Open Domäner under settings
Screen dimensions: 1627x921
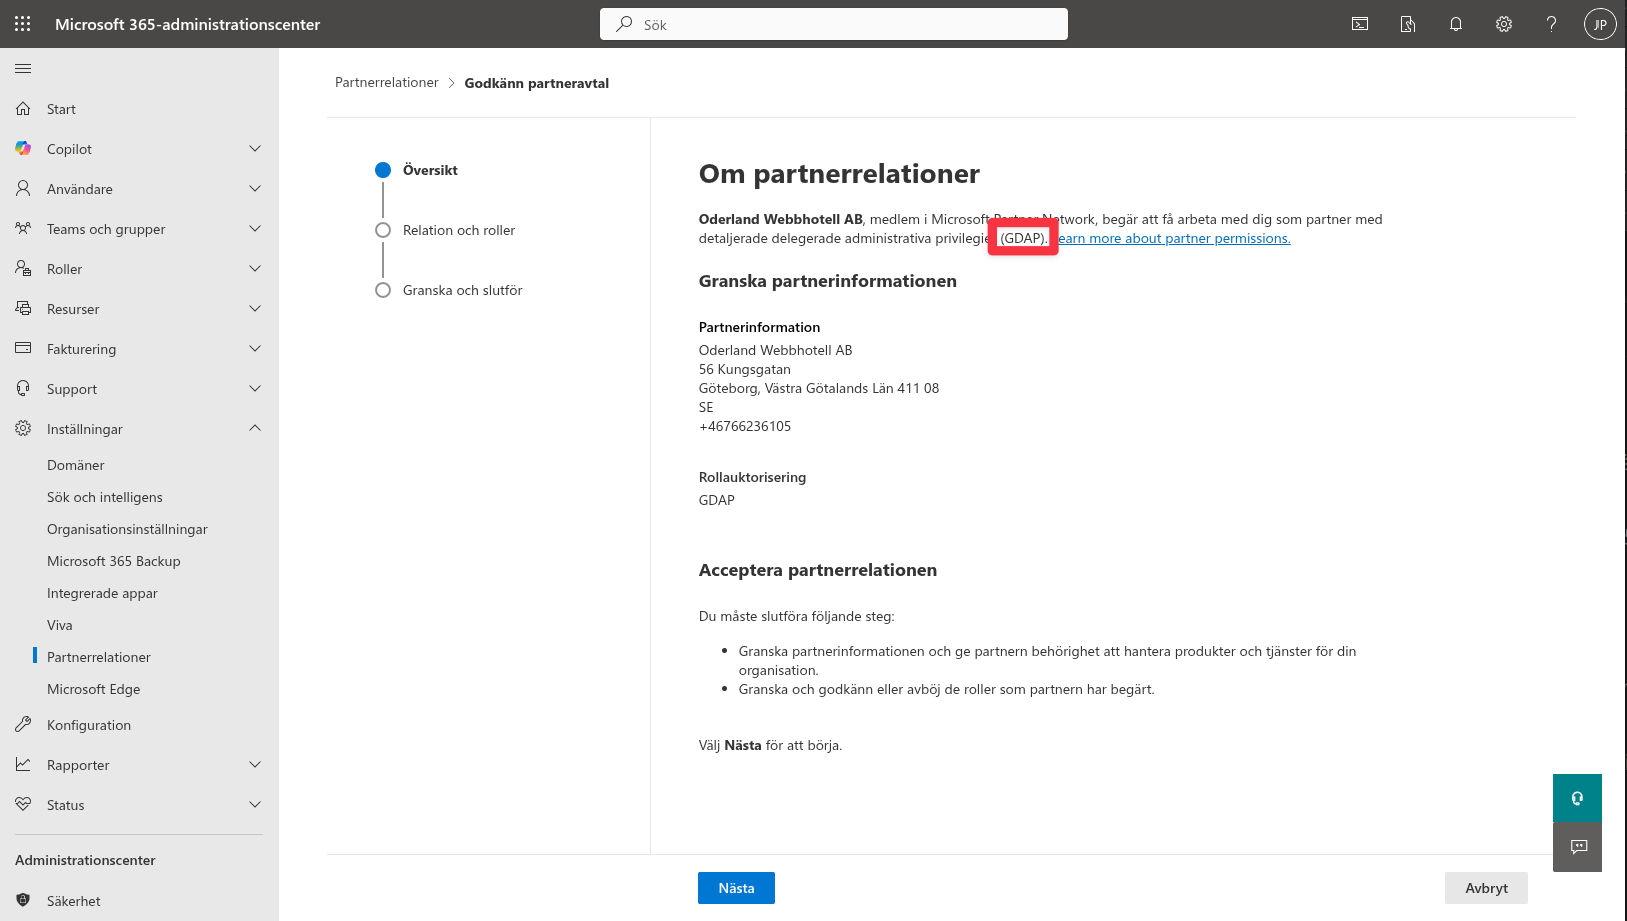coord(76,465)
